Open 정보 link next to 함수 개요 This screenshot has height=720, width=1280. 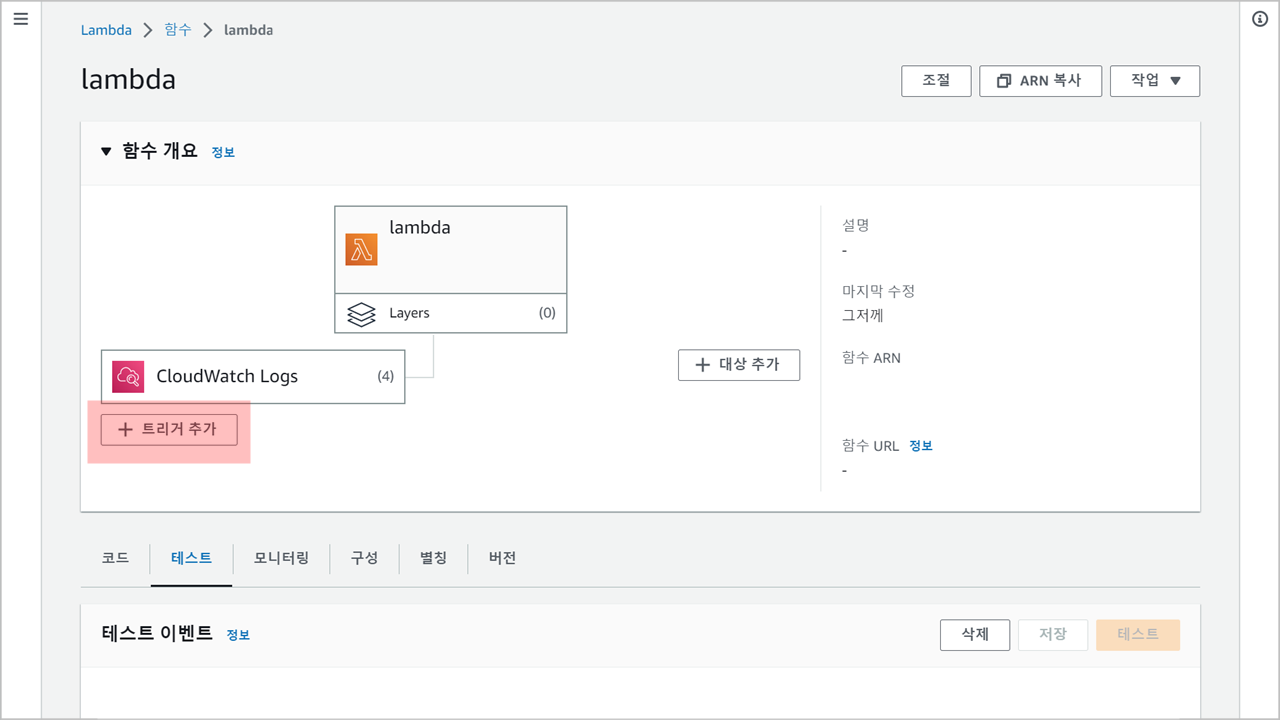223,153
